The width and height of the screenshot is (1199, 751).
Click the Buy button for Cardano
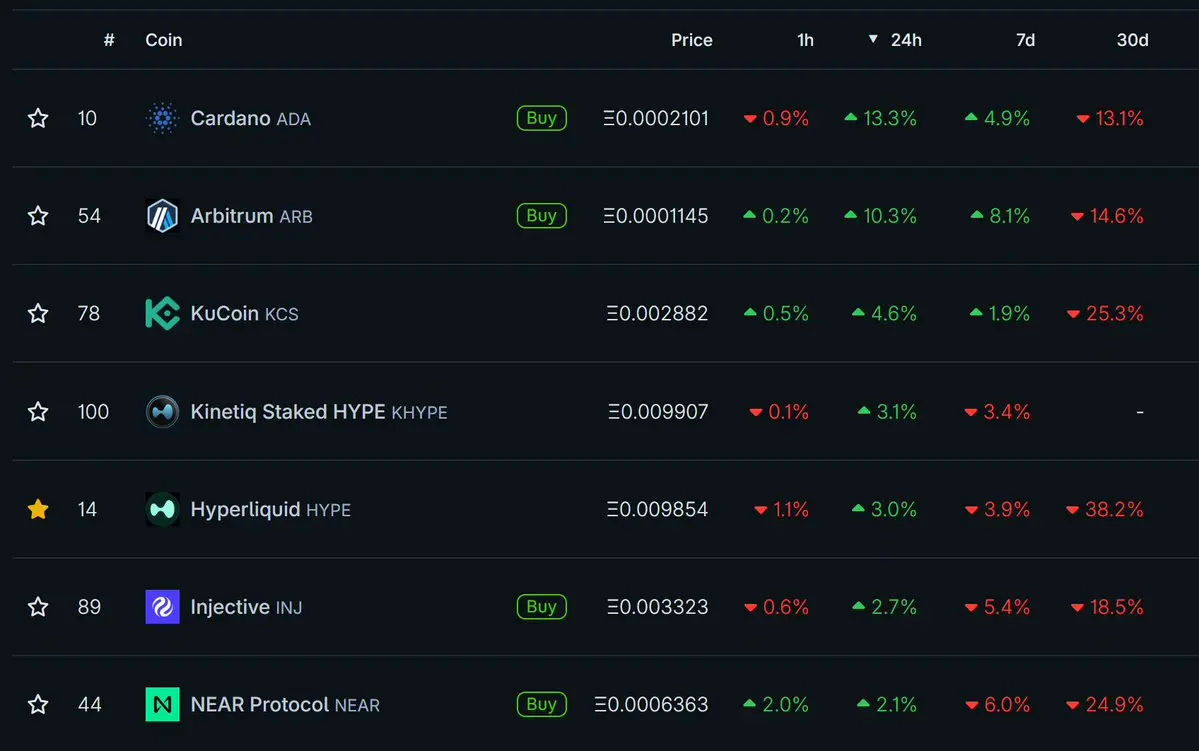(x=541, y=118)
